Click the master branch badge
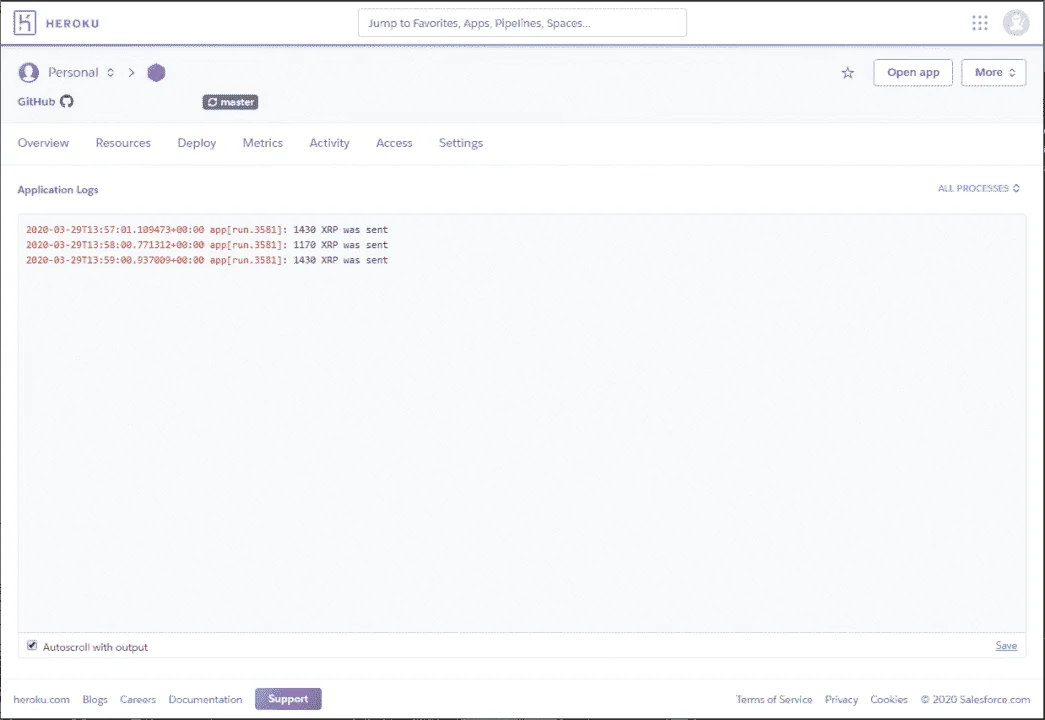This screenshot has width=1045, height=720. (x=230, y=102)
